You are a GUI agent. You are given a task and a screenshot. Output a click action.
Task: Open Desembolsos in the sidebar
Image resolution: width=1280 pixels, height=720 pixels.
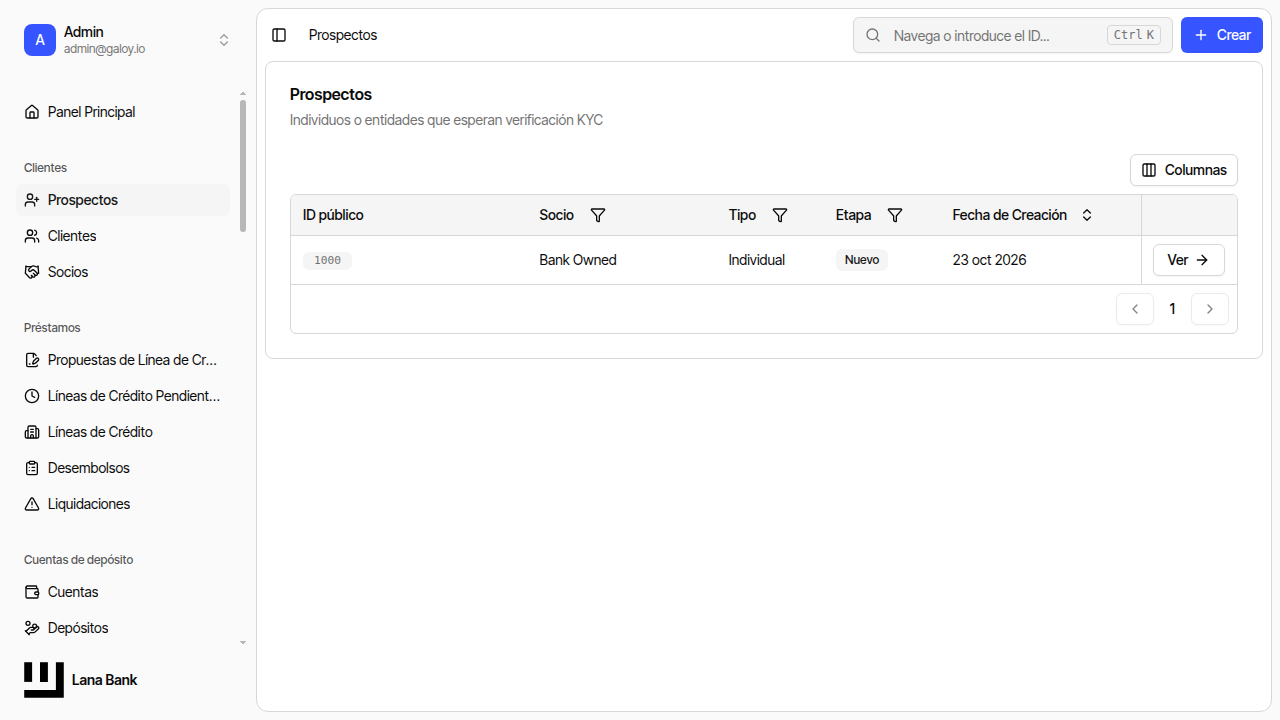tap(124, 468)
